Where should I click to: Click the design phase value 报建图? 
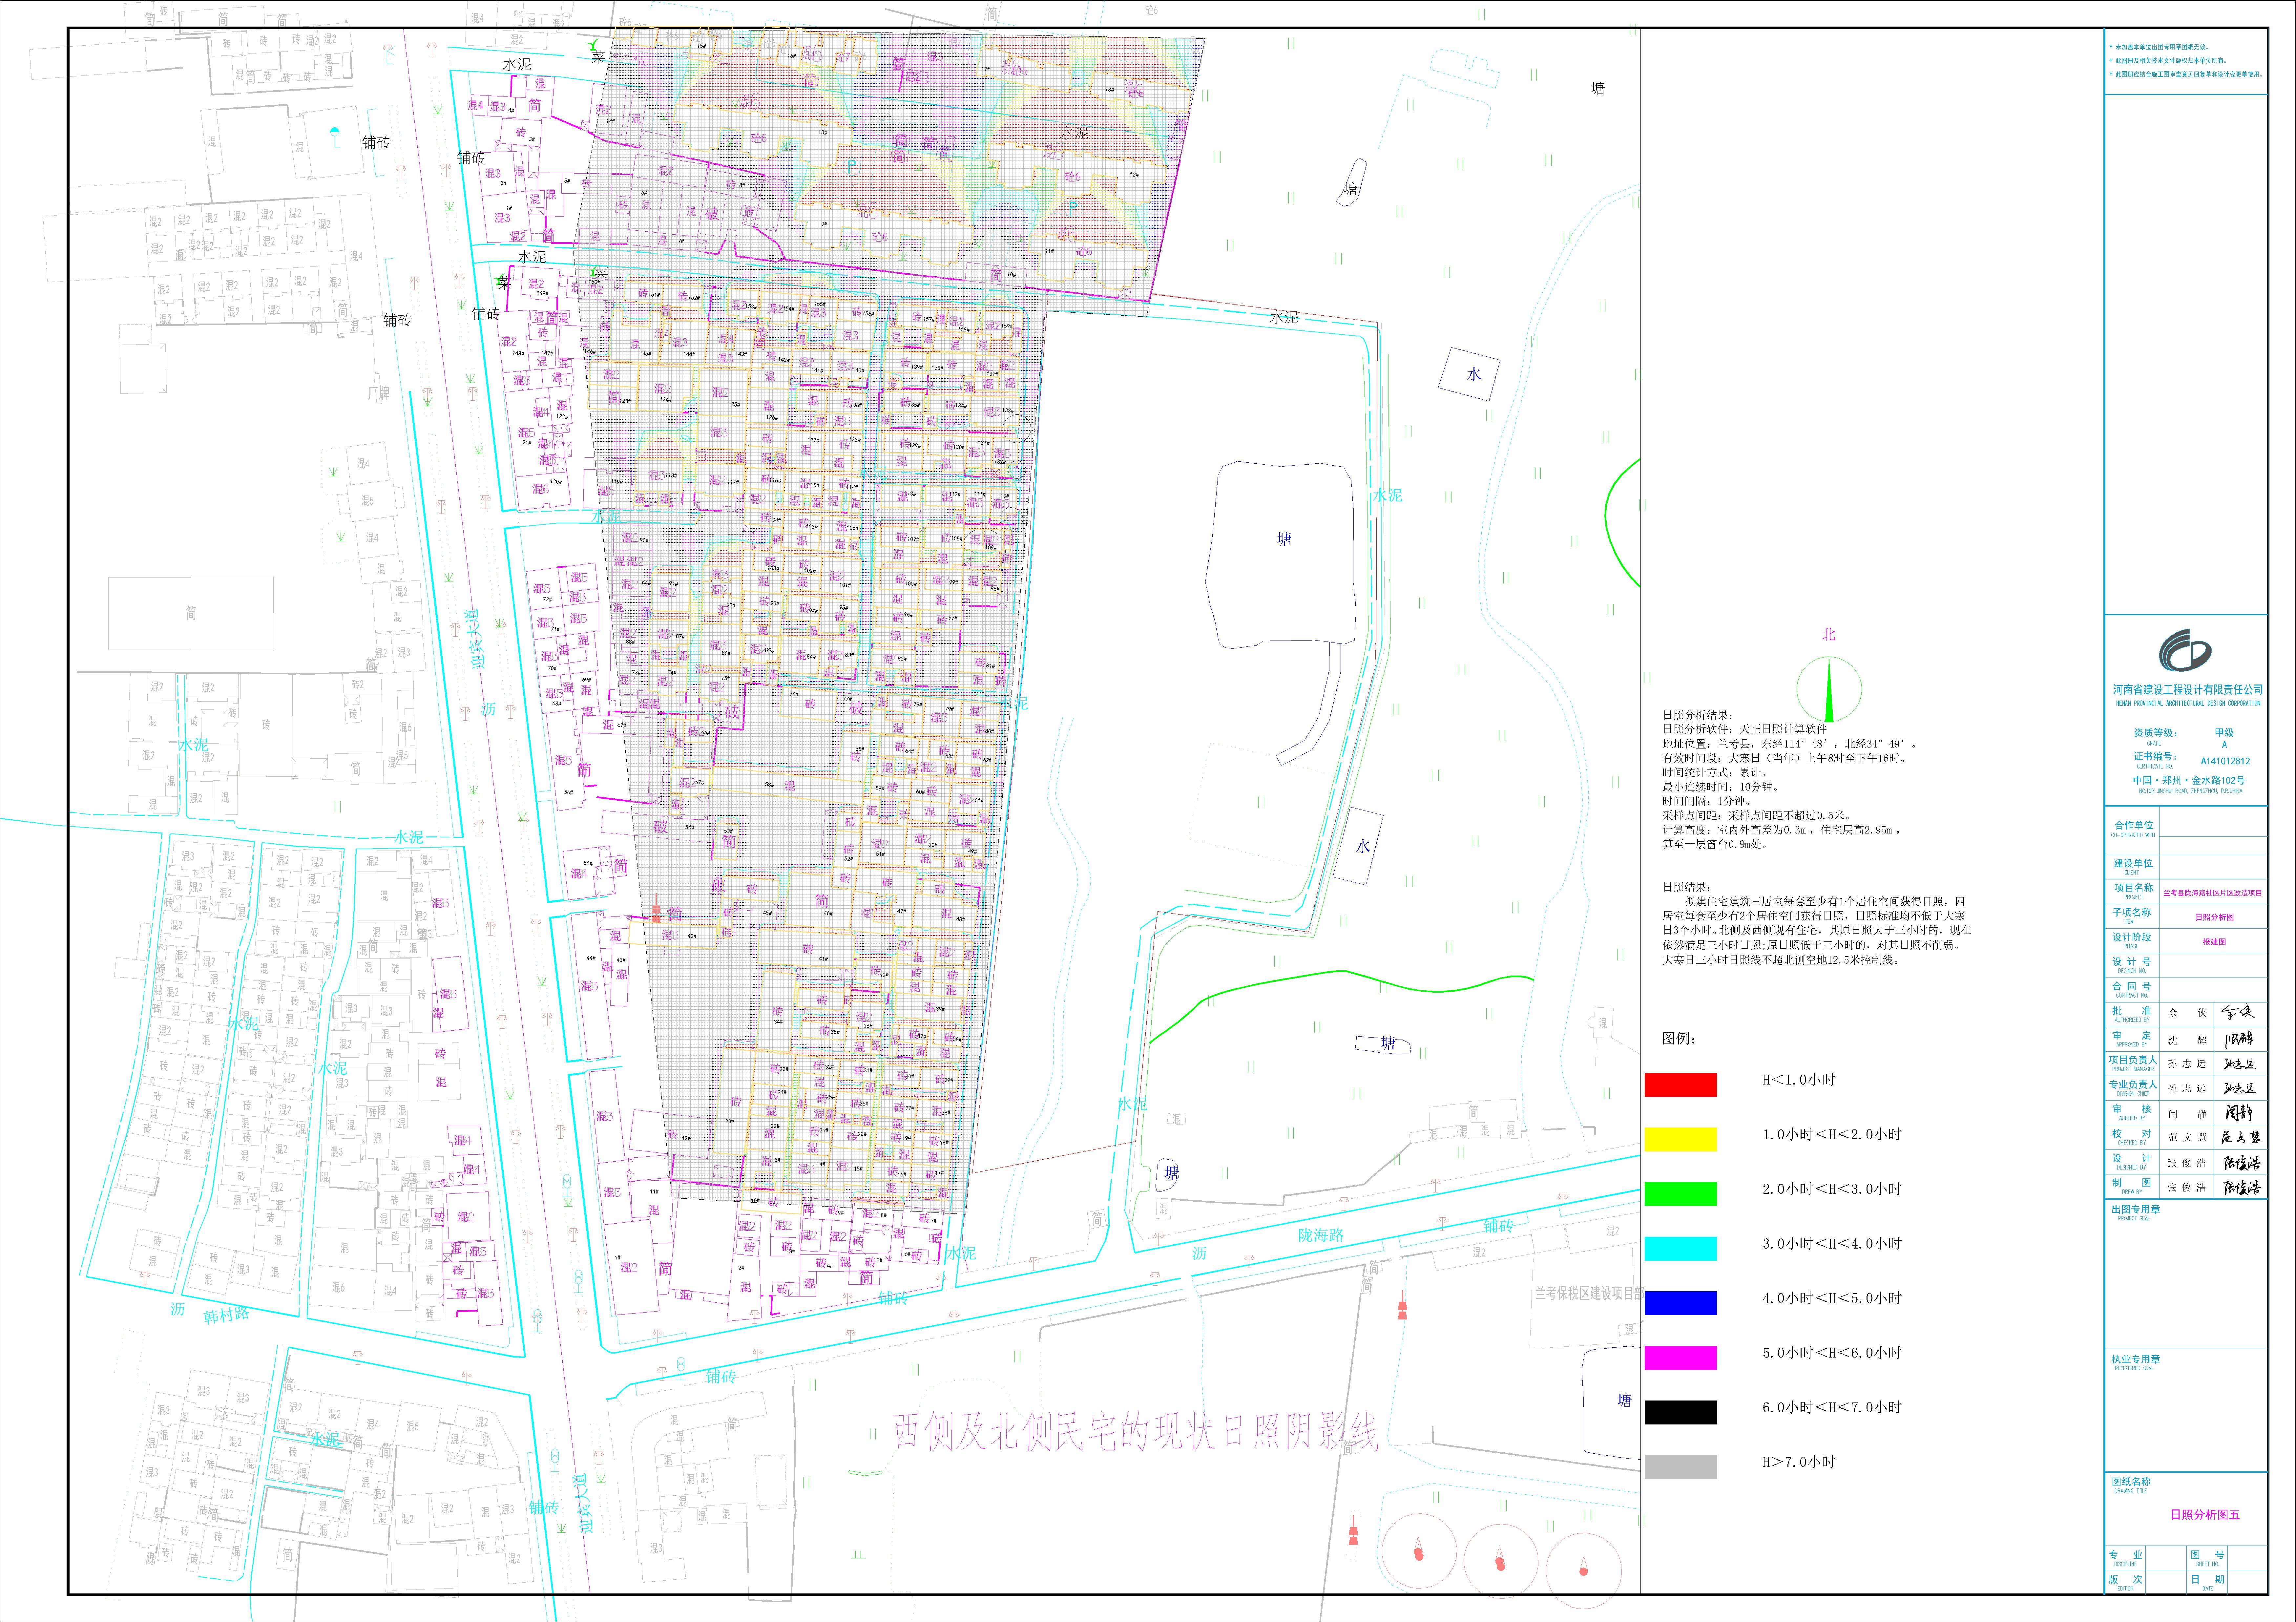coord(2214,942)
